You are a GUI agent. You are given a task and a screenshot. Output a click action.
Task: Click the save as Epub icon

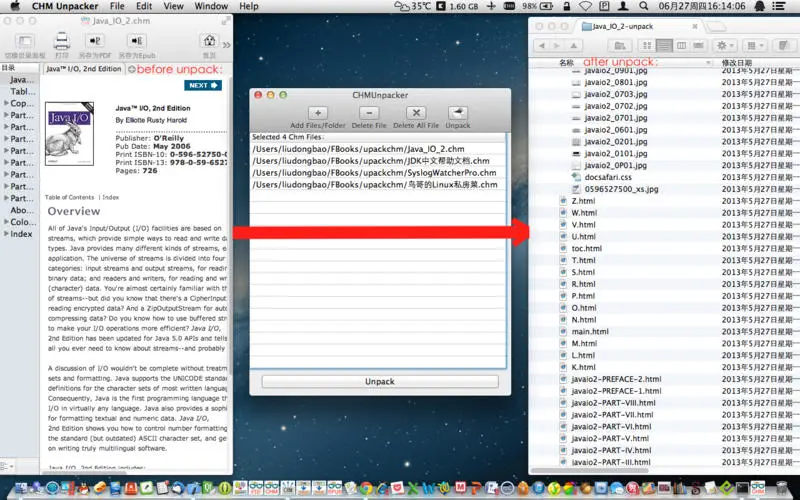(136, 41)
